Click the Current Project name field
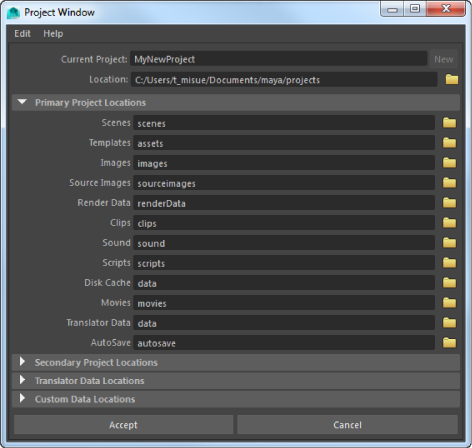472x448 pixels. point(279,59)
